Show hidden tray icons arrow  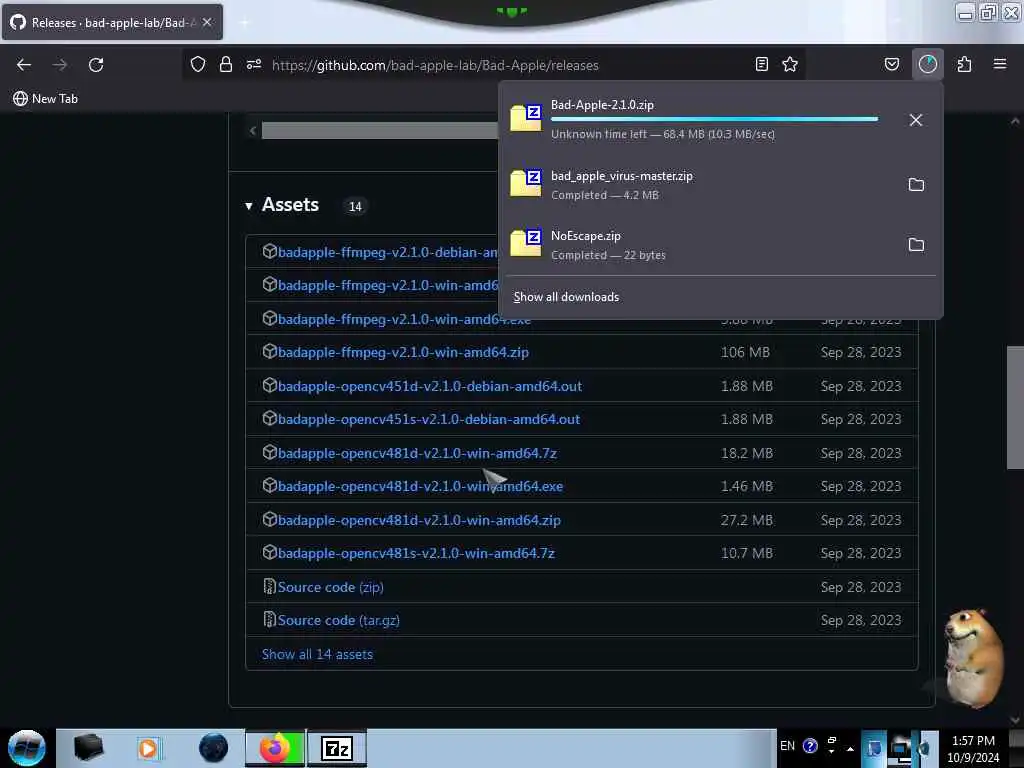pyautogui.click(x=850, y=748)
